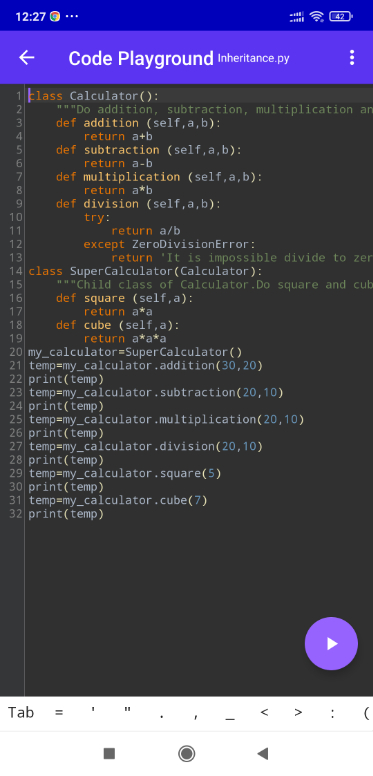Tap the Android recent apps square button
This screenshot has width=373, height=776.
pos(109,754)
